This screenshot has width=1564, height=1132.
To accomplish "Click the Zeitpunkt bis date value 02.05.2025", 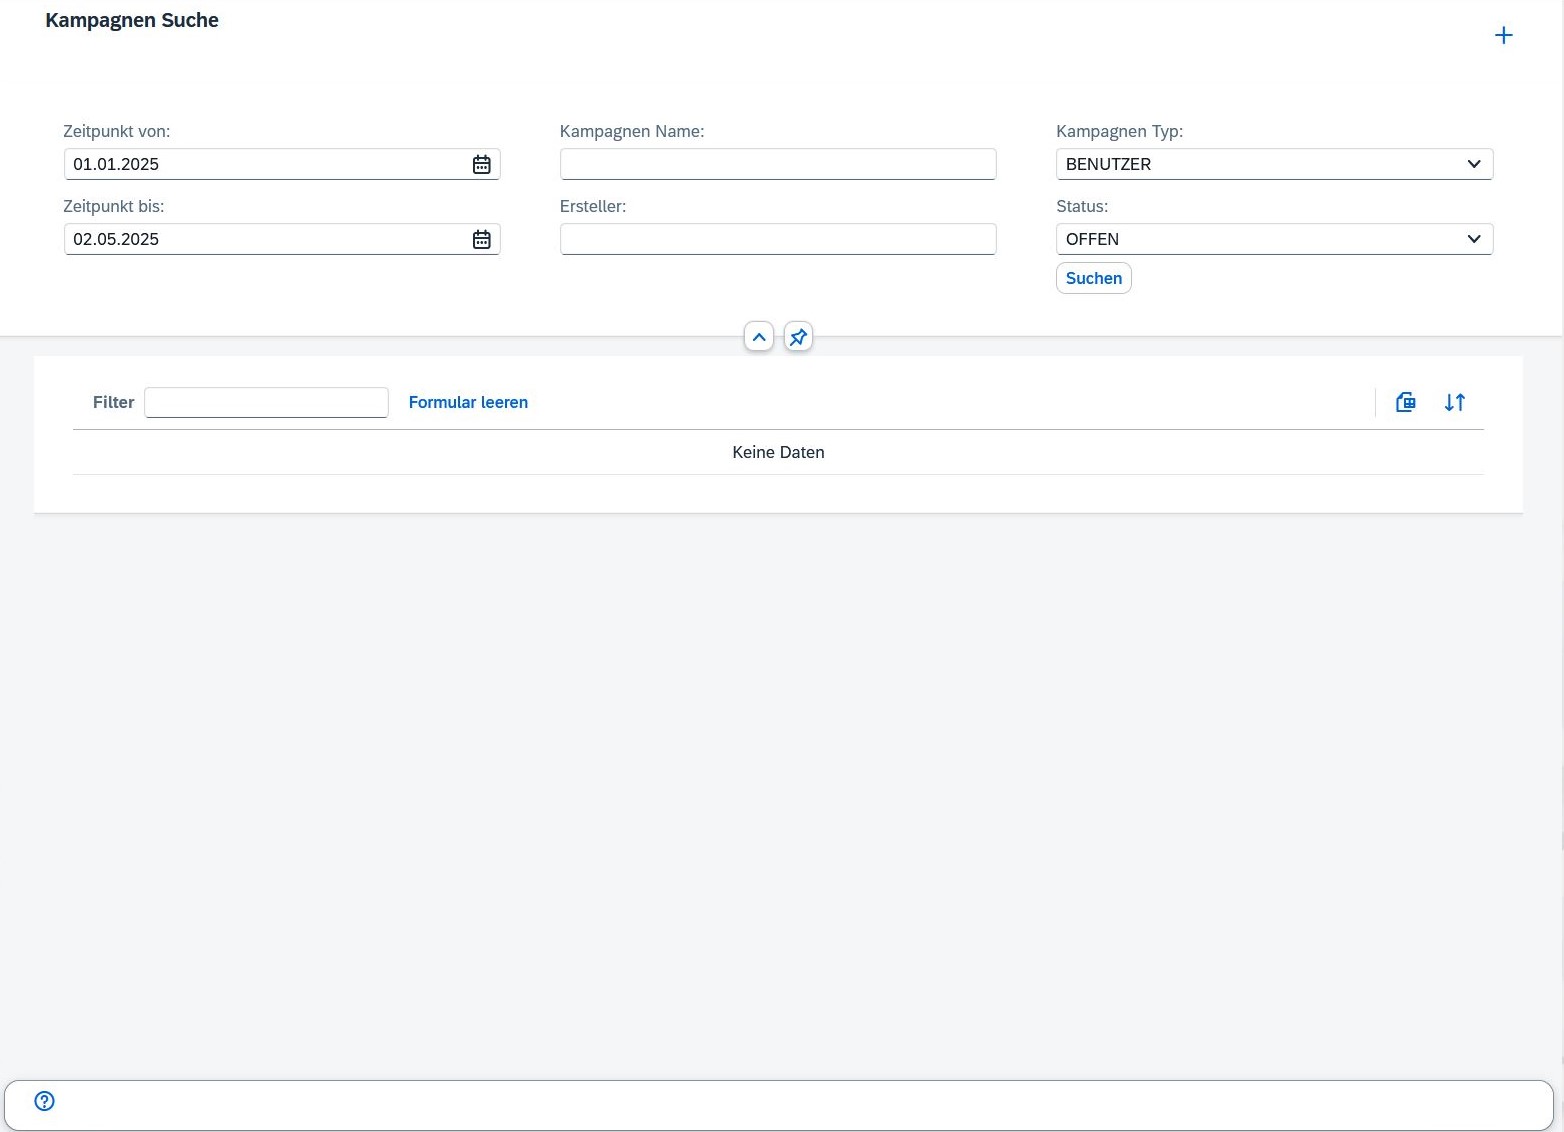I will click(x=116, y=240).
